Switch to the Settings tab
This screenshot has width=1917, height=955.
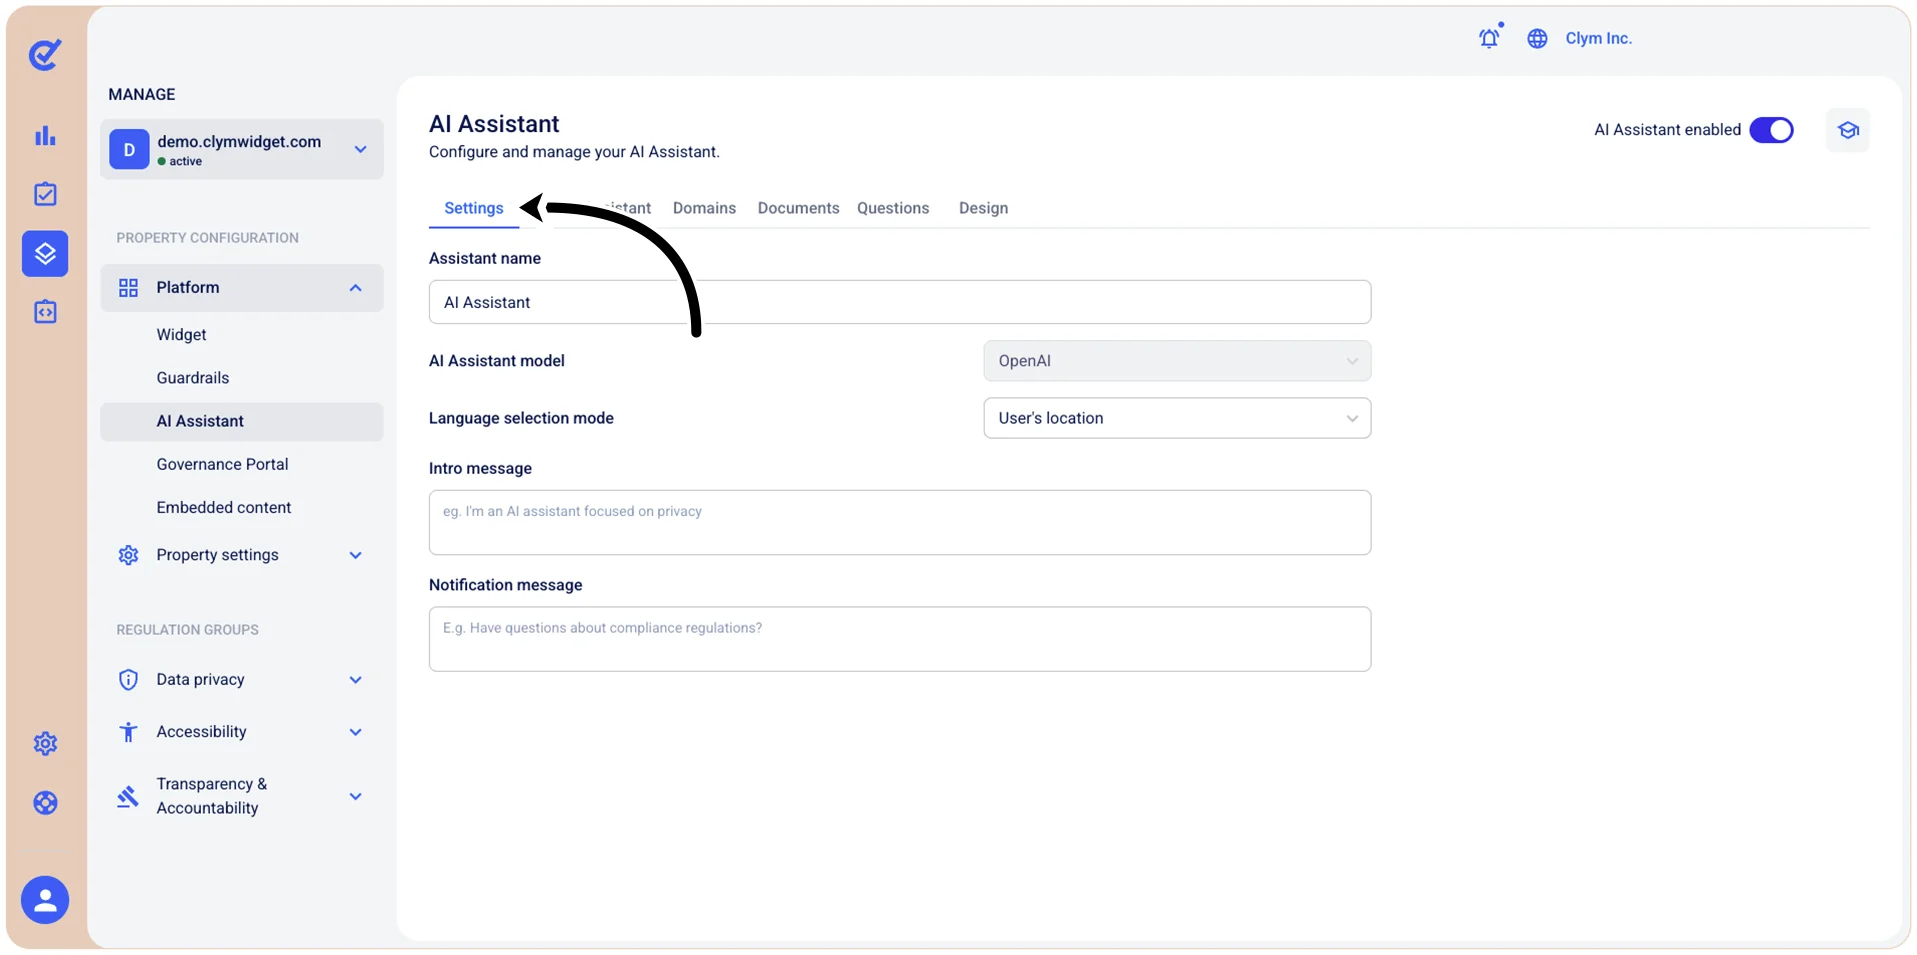point(474,208)
